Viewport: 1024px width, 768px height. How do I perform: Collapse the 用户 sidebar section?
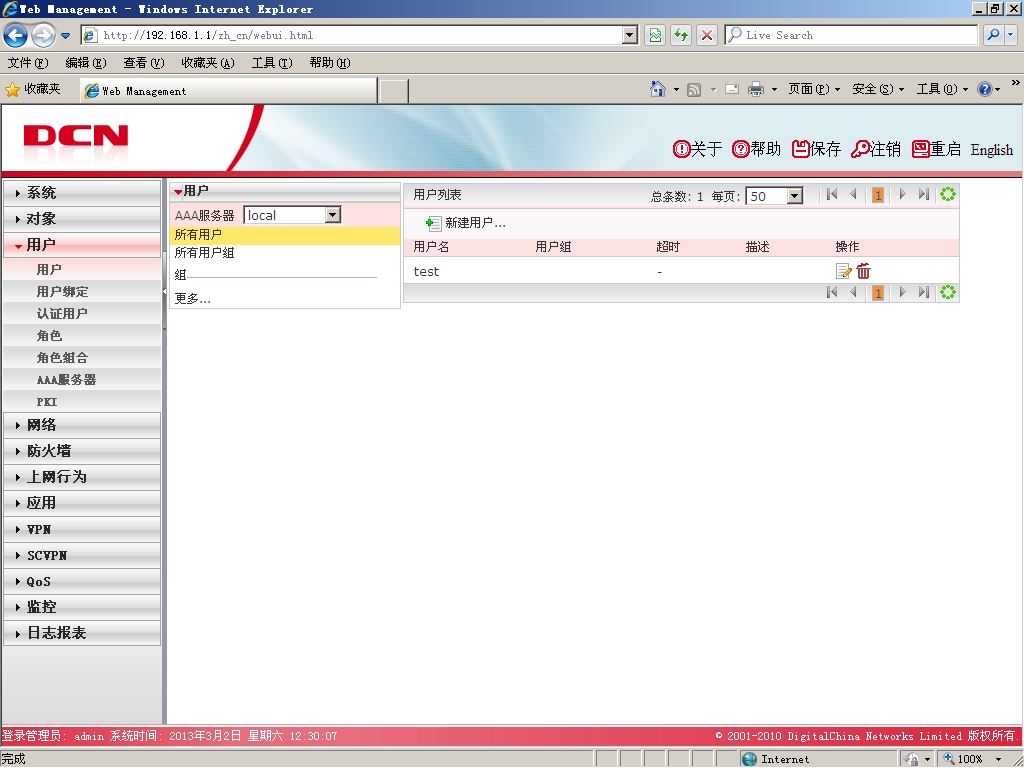coord(82,245)
